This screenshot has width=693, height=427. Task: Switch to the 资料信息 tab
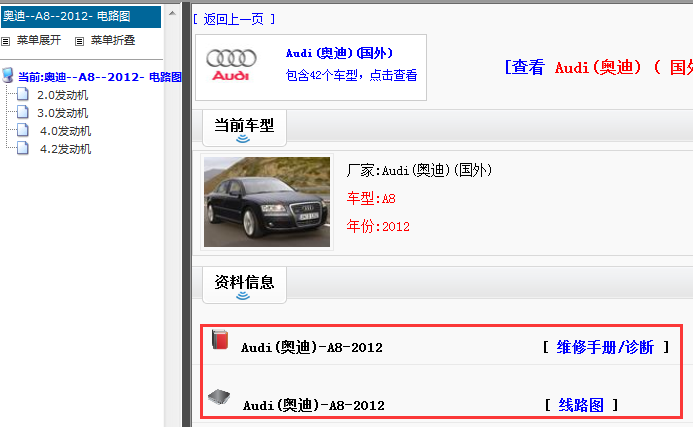point(244,285)
